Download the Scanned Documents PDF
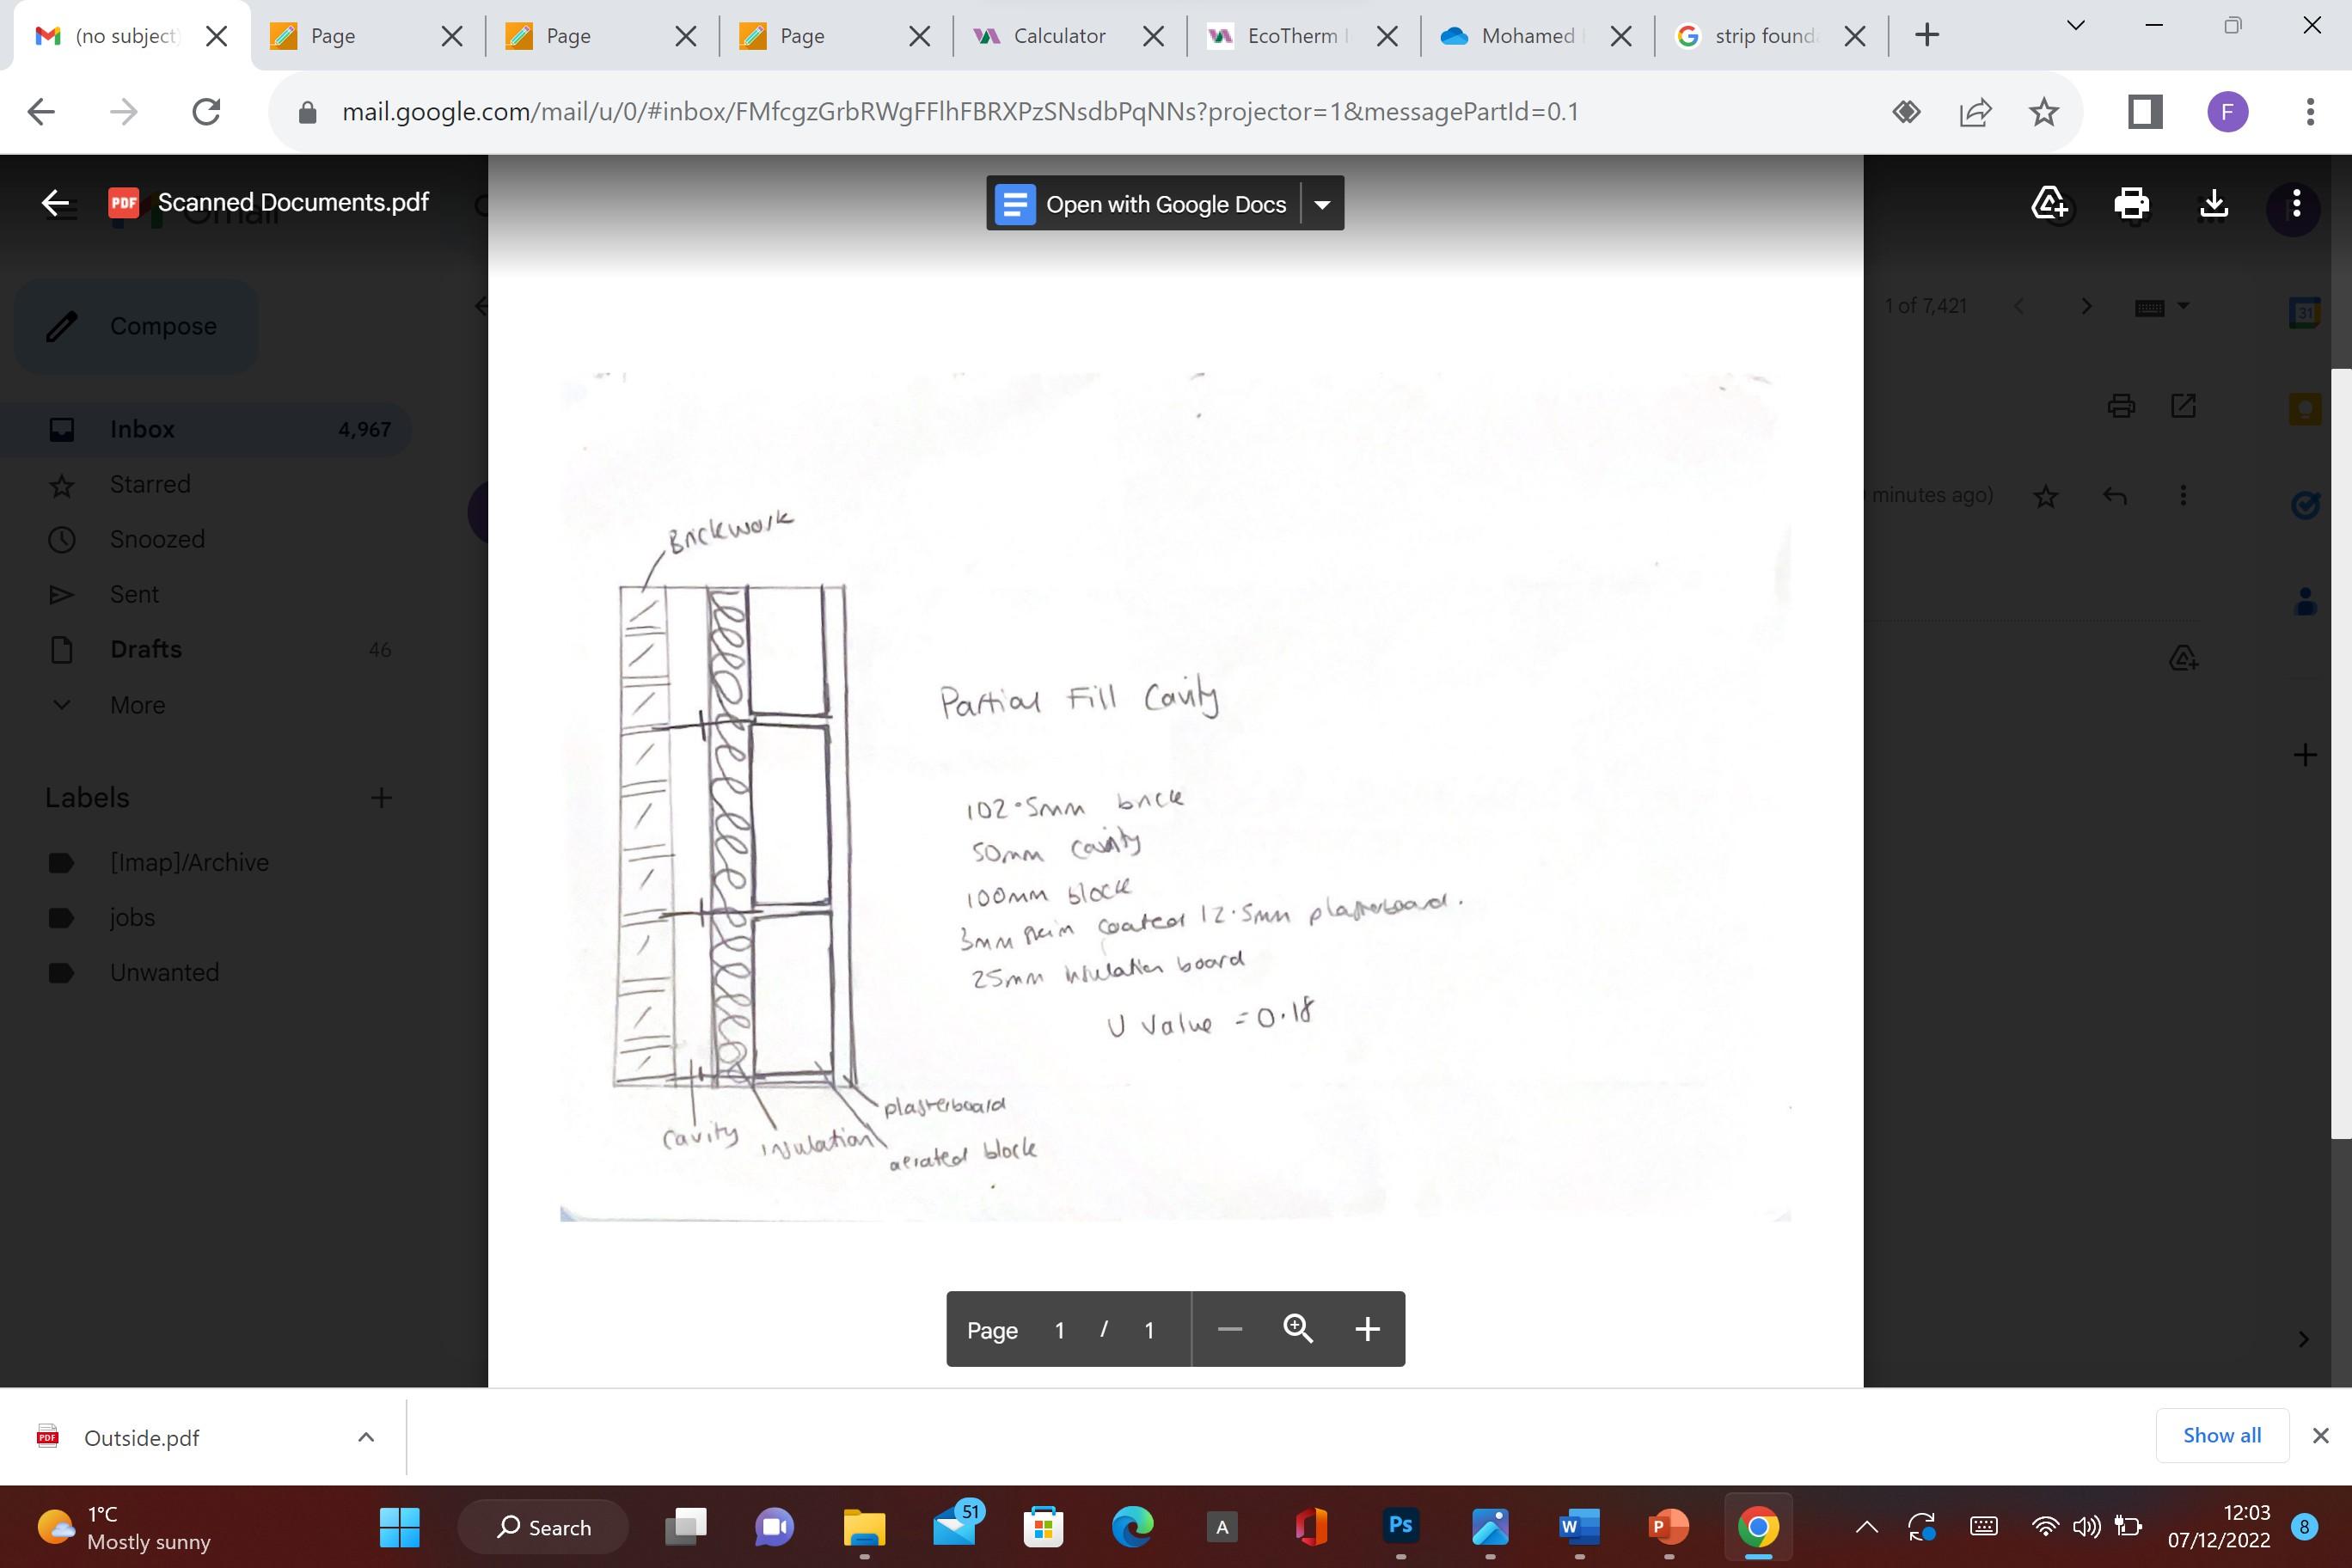The height and width of the screenshot is (1568, 2352). click(2214, 204)
